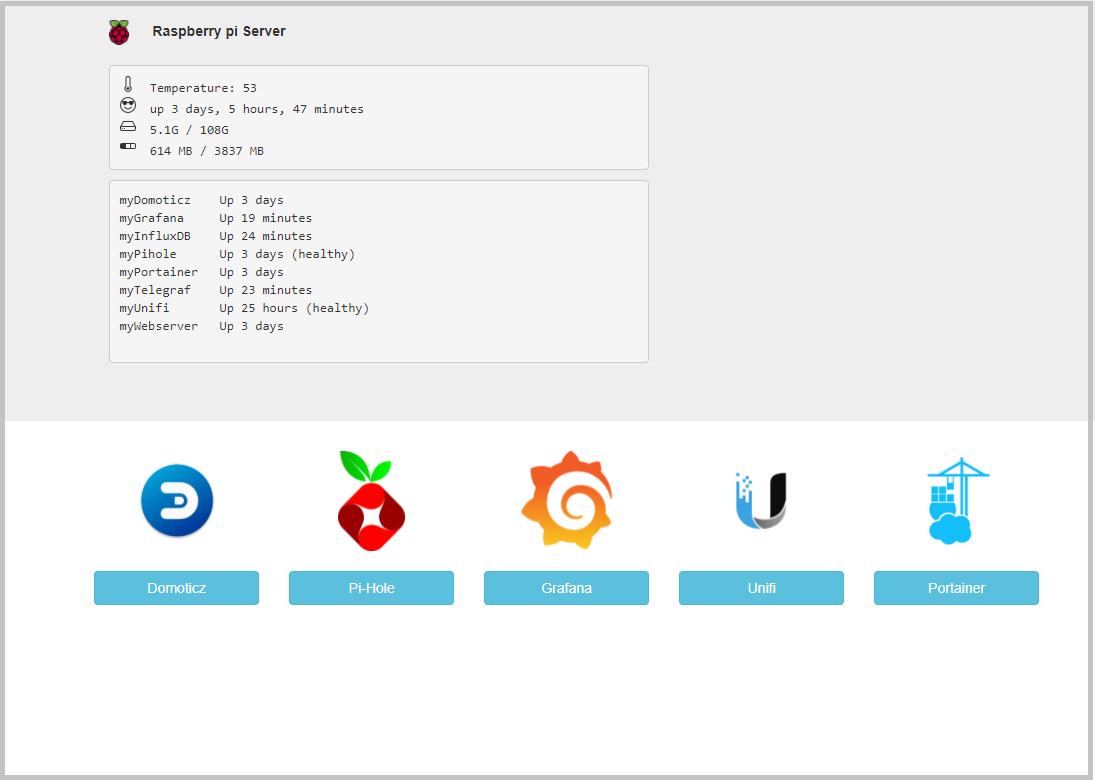
Task: Click the Raspberry pi Server title
Action: pyautogui.click(x=219, y=31)
